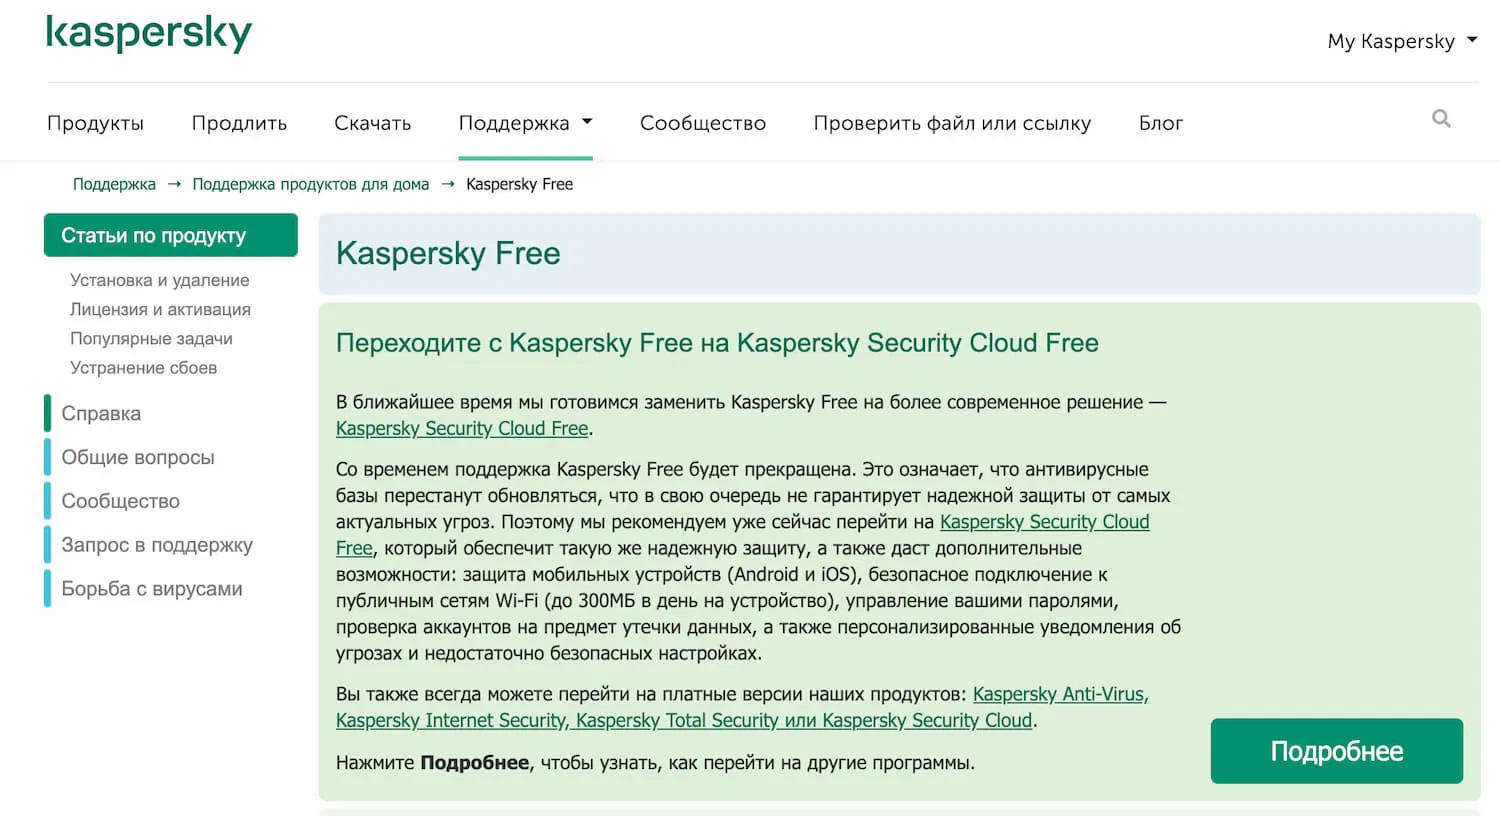Click the Kaspersky logo to go home
The image size is (1500, 816).
point(148,33)
